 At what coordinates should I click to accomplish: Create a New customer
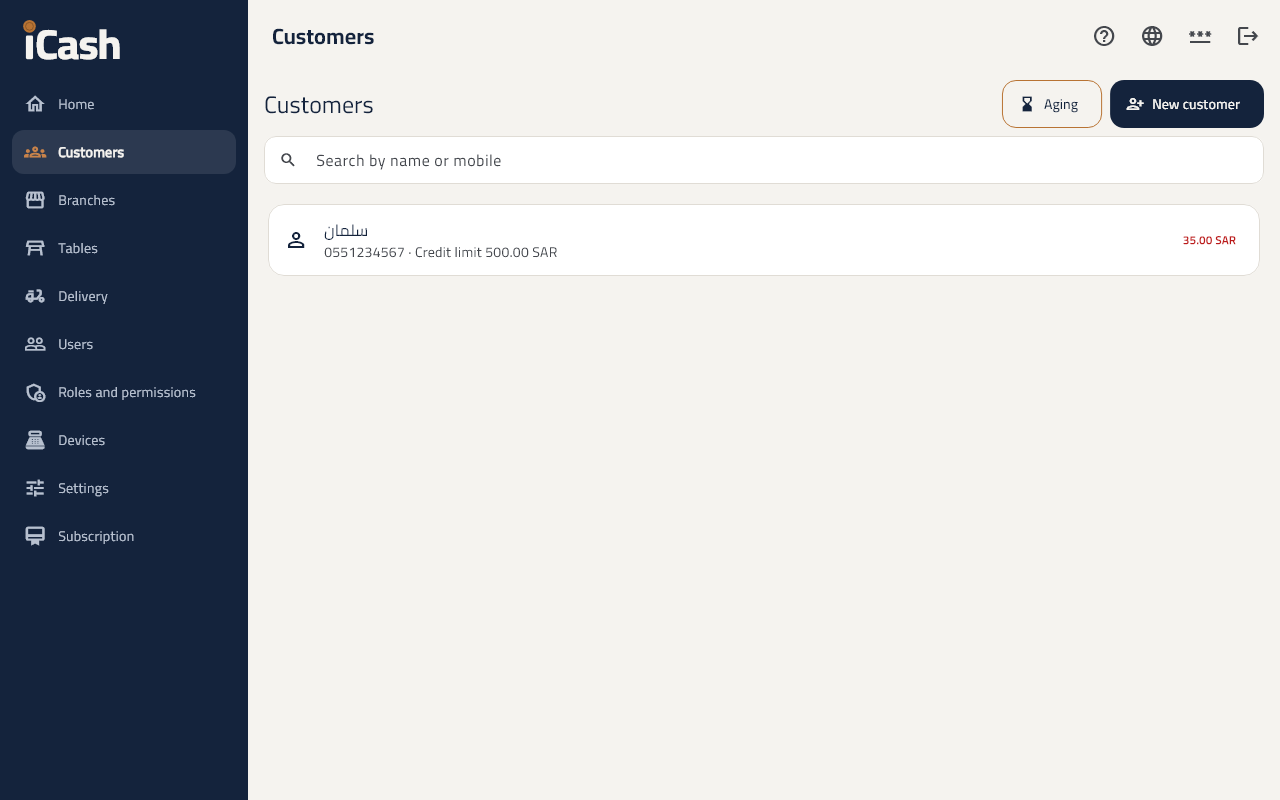click(x=1187, y=104)
